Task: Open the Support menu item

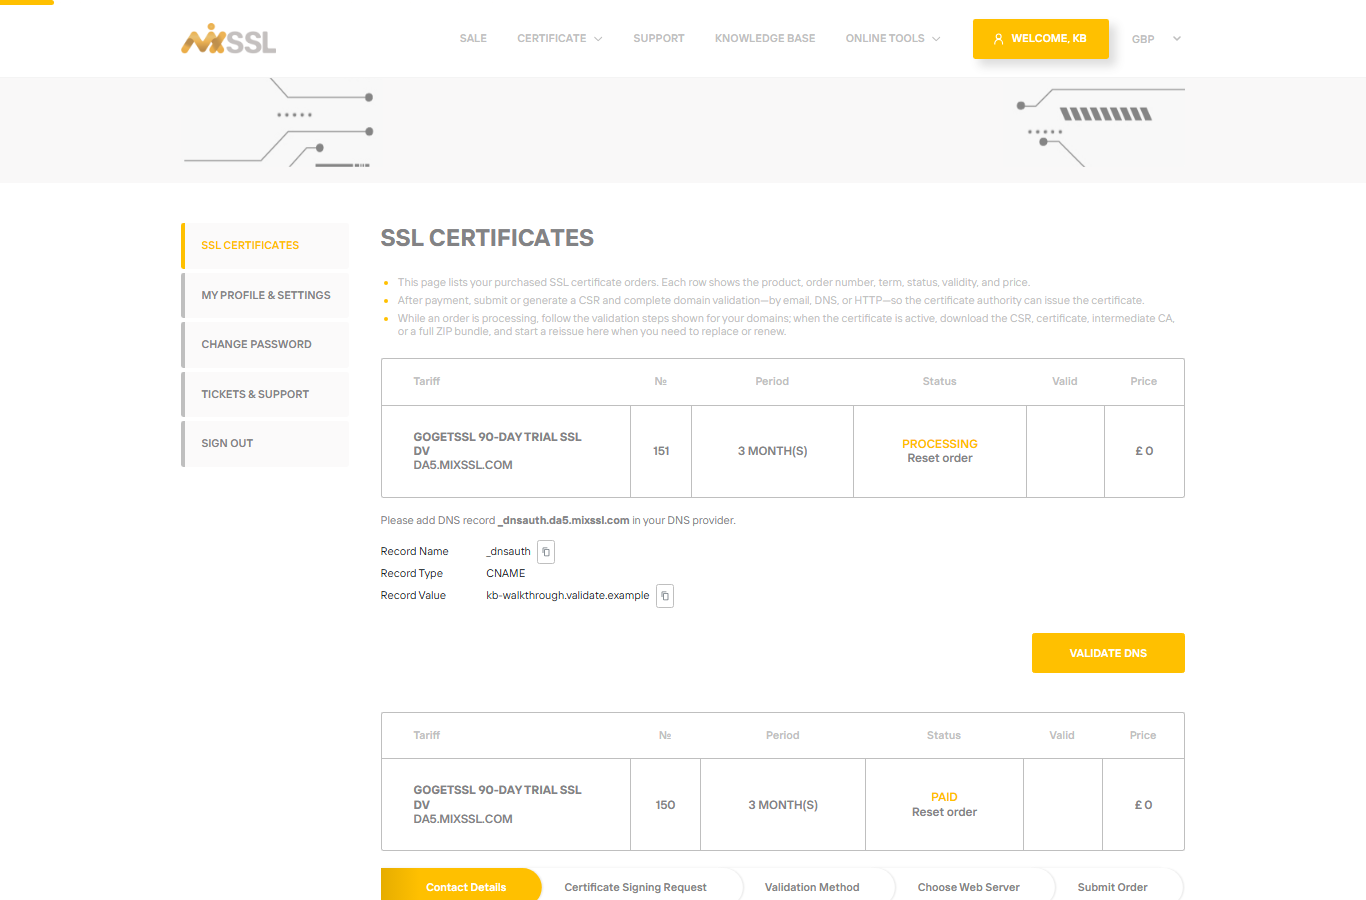Action: point(659,38)
